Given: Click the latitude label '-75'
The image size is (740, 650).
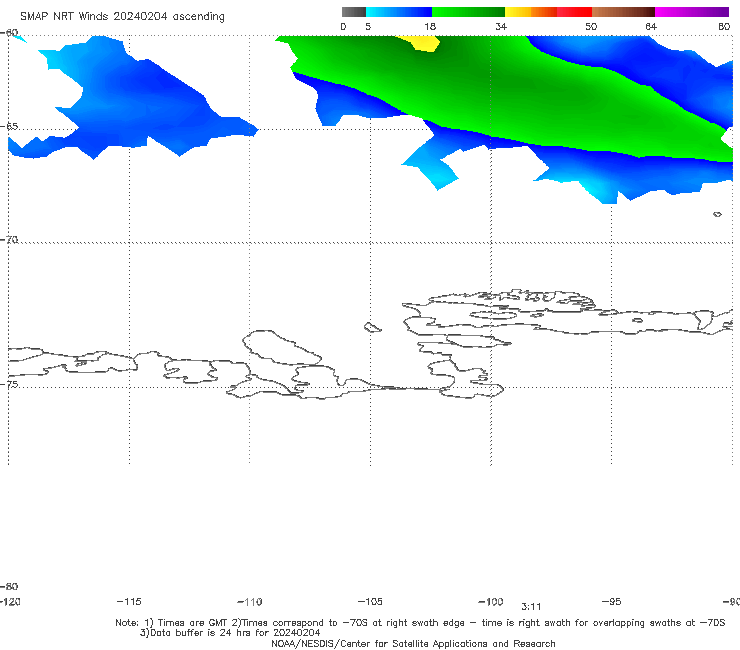Looking at the screenshot, I should (9, 384).
